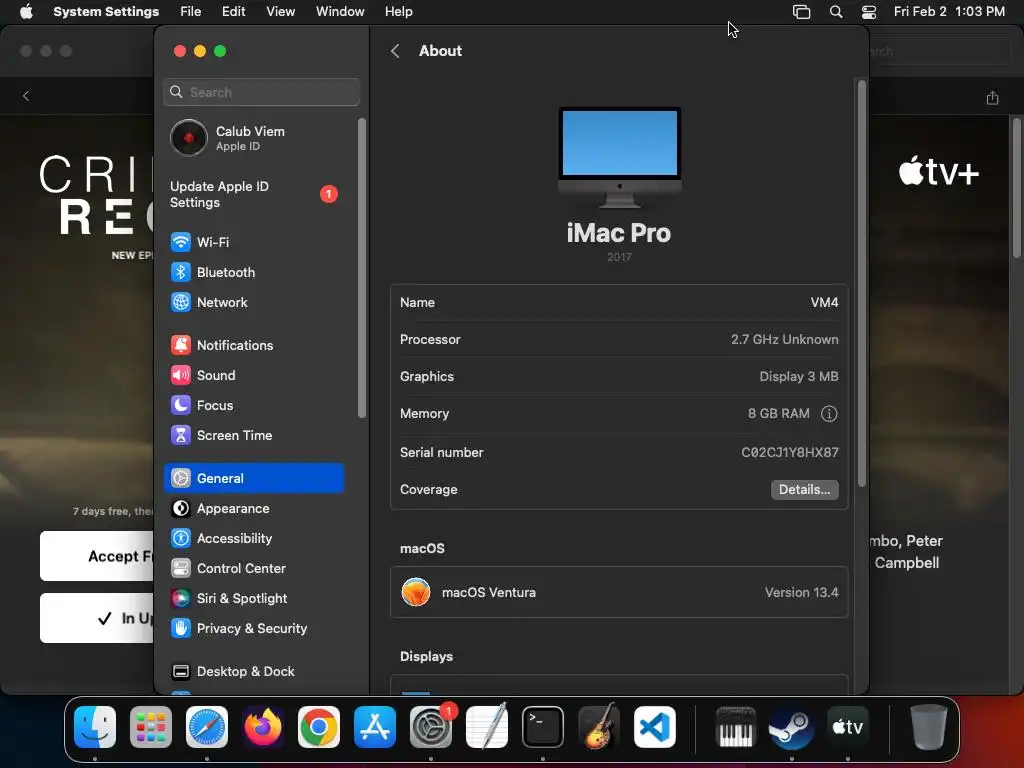Open Control Center in menu bar
The image size is (1024, 768).
click(x=869, y=12)
